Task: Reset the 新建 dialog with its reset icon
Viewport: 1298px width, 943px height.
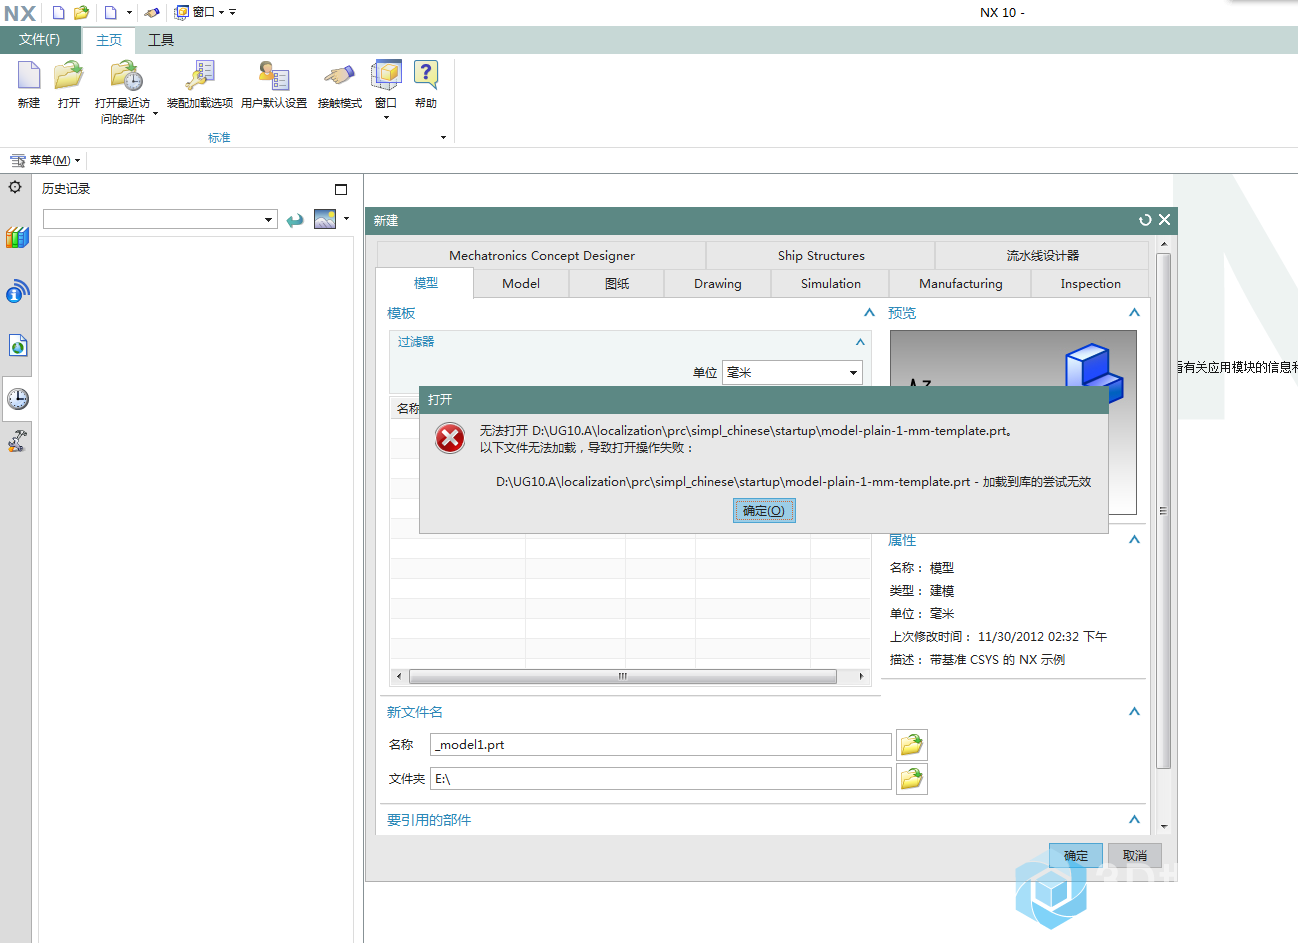Action: click(x=1145, y=220)
